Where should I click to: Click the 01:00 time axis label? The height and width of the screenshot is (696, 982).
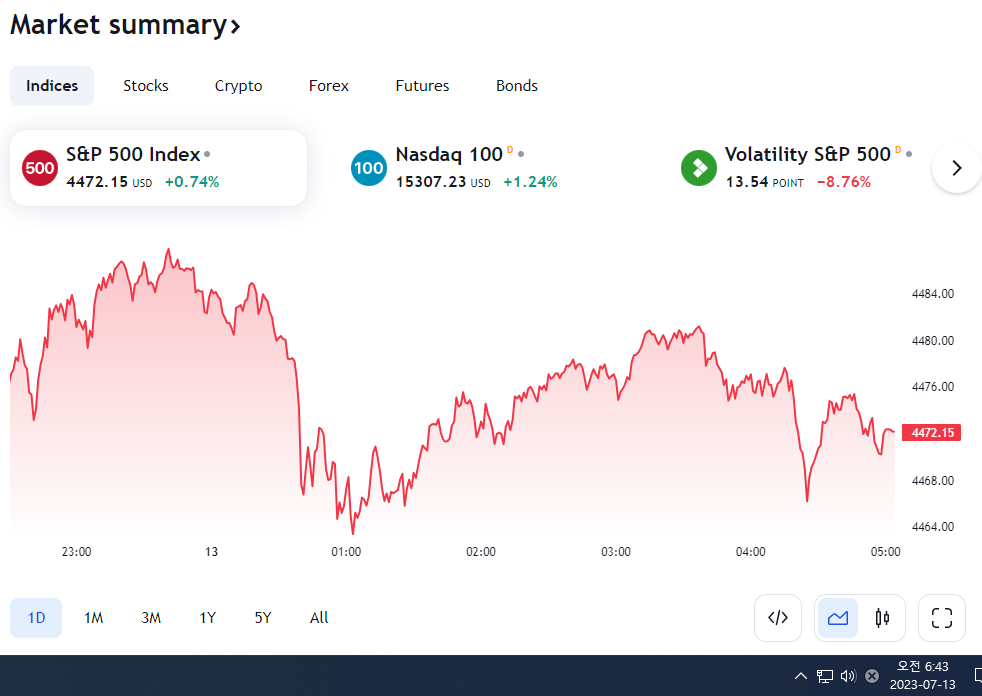[x=346, y=552]
